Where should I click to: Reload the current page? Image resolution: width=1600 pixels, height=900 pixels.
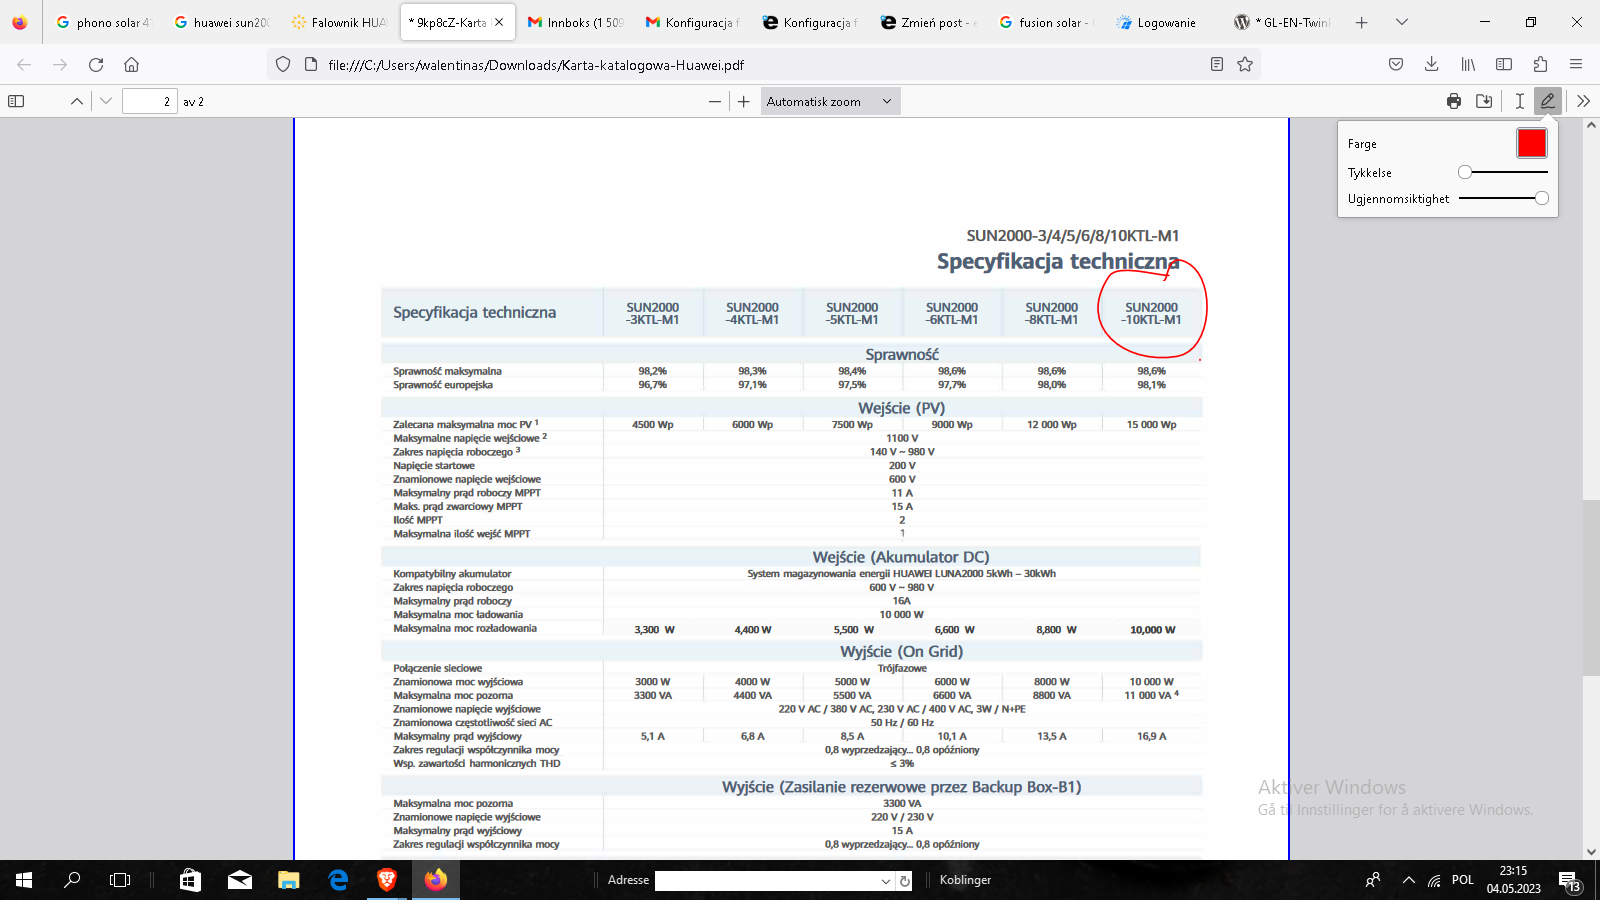point(96,64)
